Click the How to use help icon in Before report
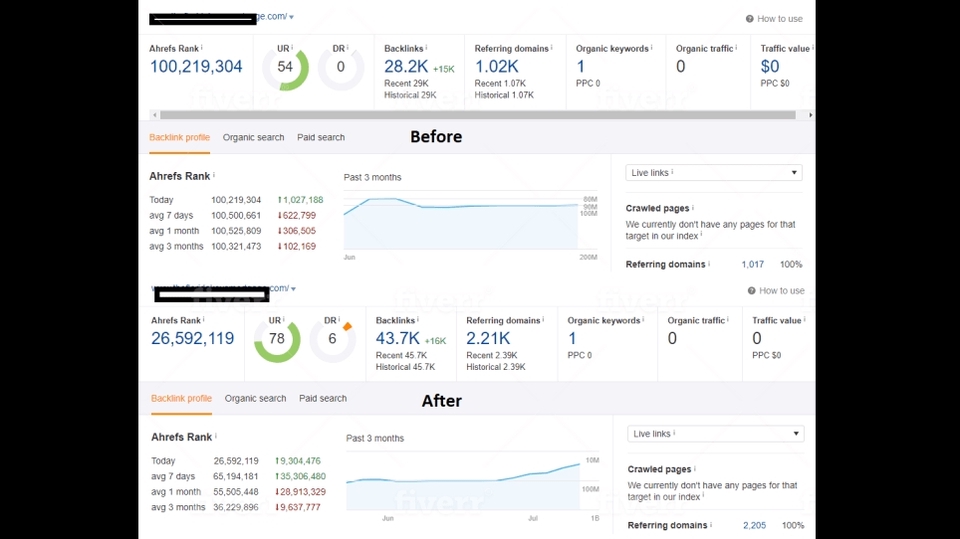960x539 pixels. coord(749,19)
